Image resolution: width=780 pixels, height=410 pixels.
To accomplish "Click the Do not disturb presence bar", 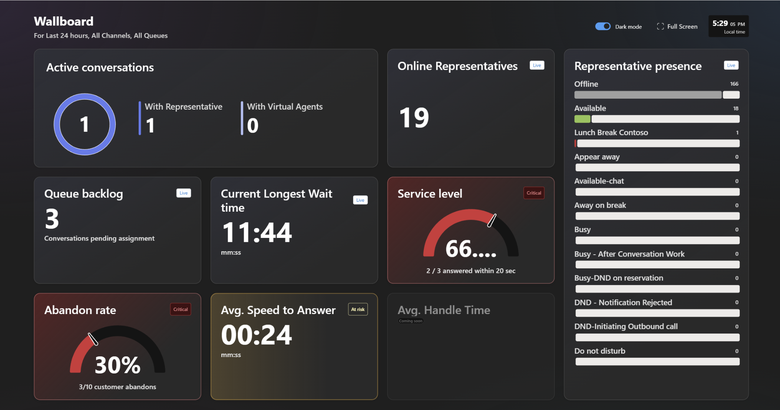I will pyautogui.click(x=657, y=362).
